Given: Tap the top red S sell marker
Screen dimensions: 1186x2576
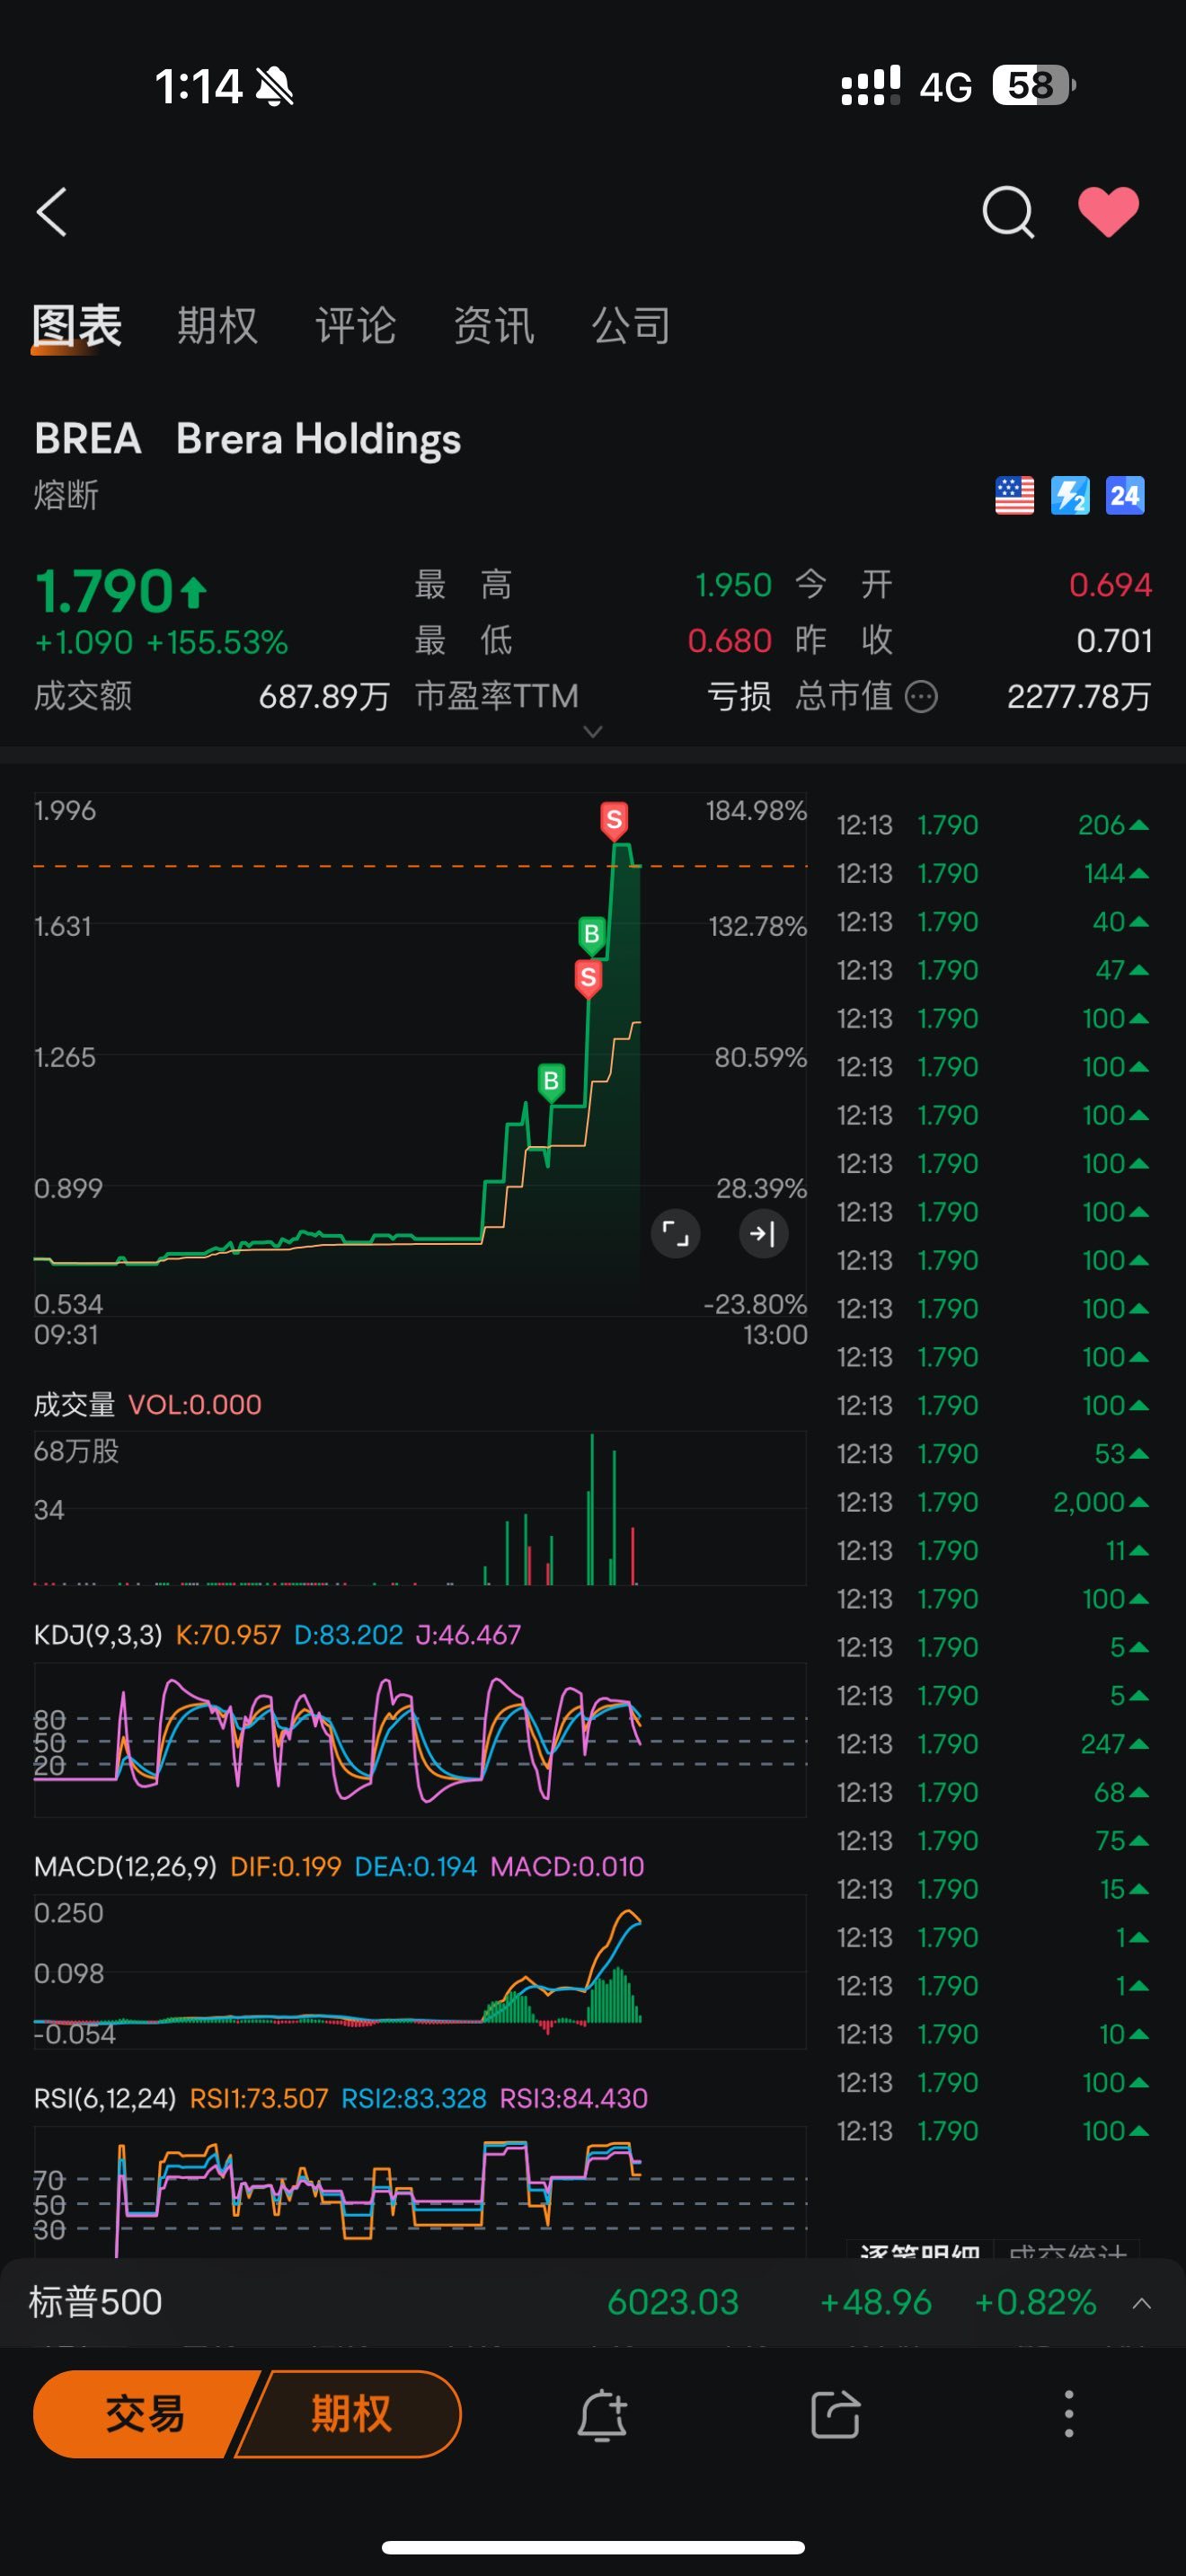Looking at the screenshot, I should [x=614, y=820].
